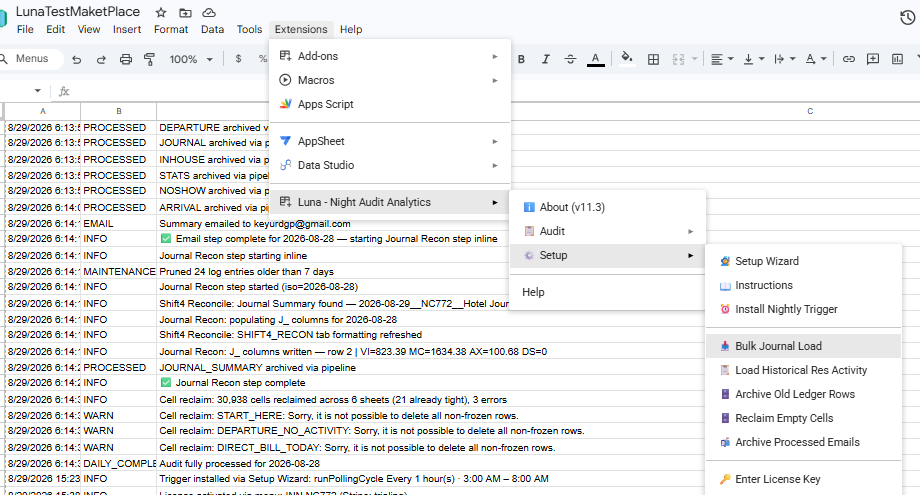Expand the Data Studio submenu

(390, 165)
